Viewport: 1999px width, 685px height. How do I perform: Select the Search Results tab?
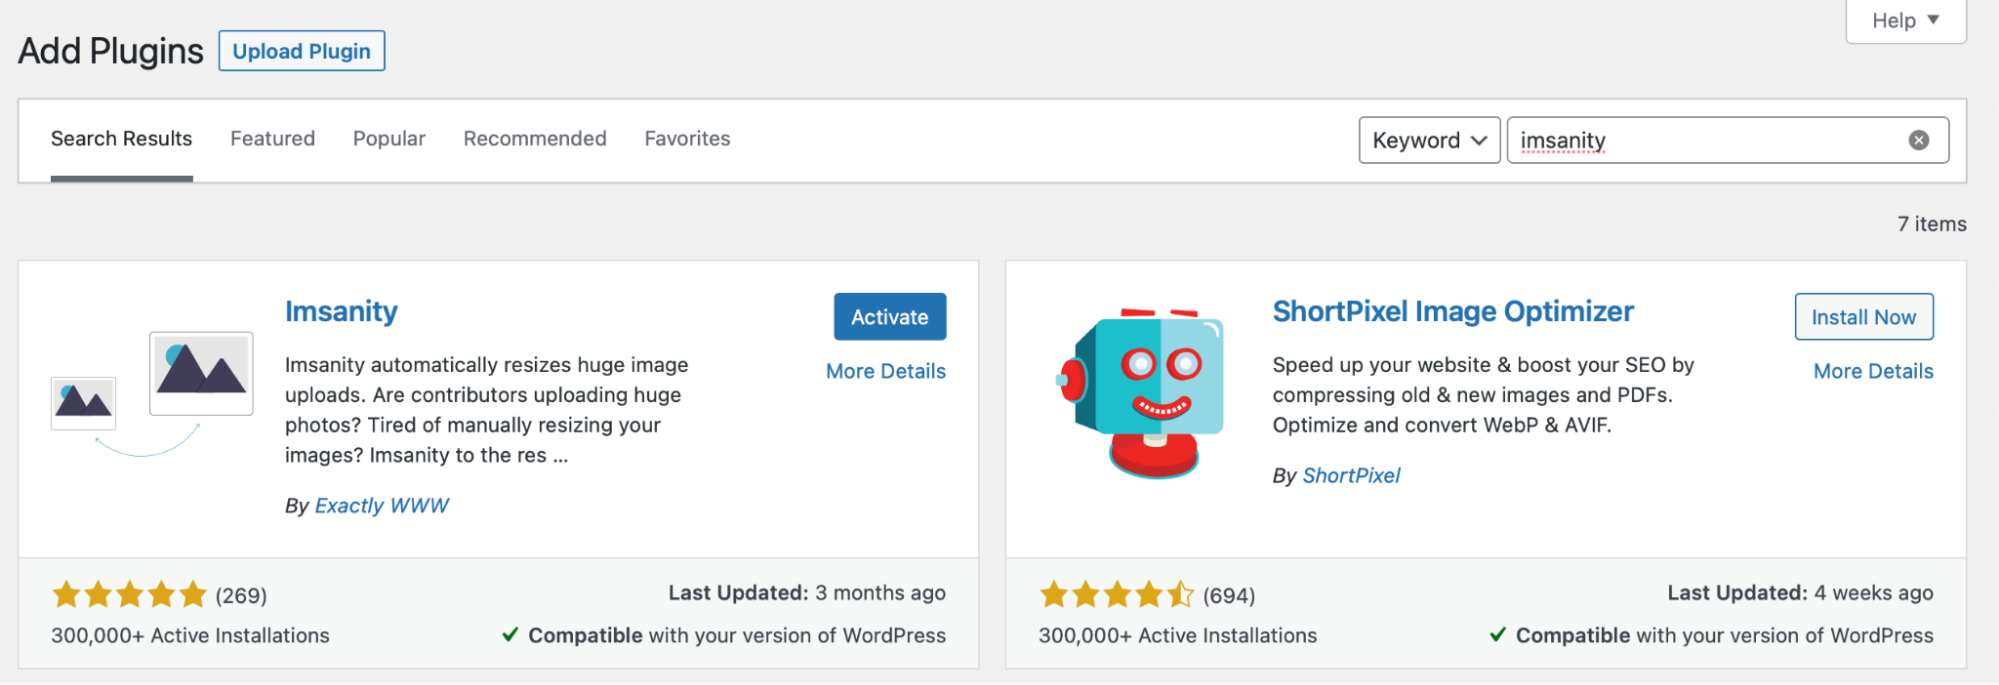[121, 139]
